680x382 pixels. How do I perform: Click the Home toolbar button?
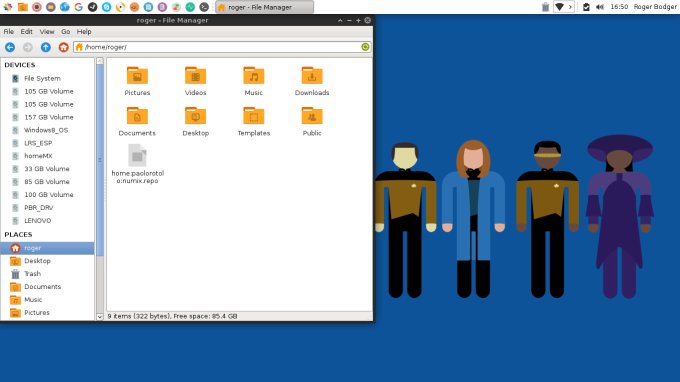point(63,47)
